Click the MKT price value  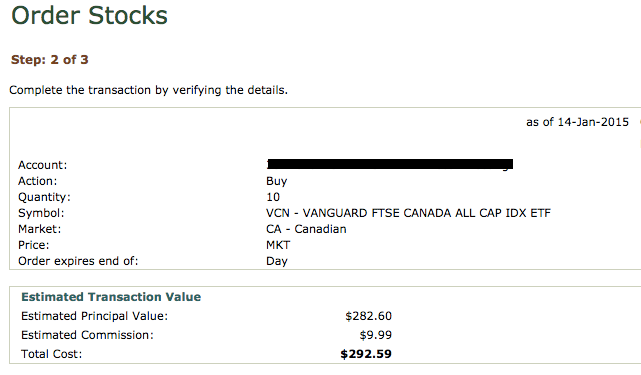point(278,245)
